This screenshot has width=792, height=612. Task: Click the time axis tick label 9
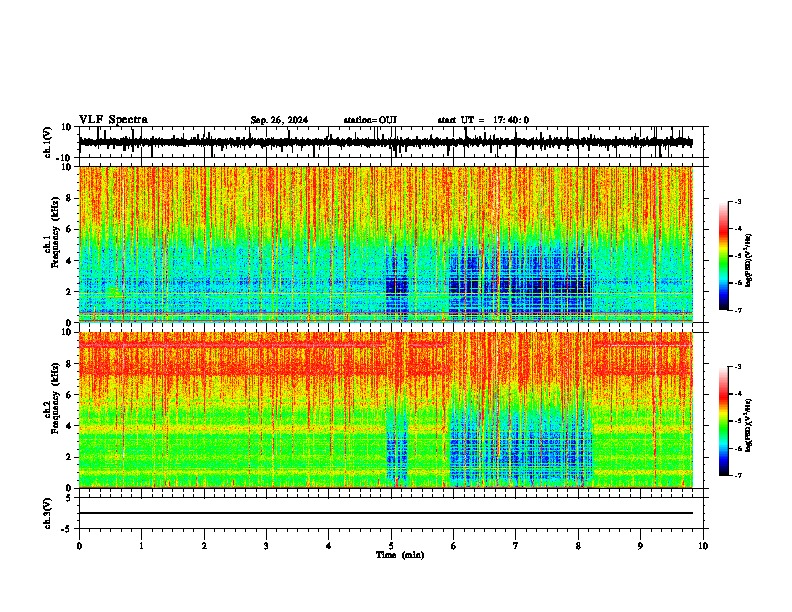(x=640, y=546)
